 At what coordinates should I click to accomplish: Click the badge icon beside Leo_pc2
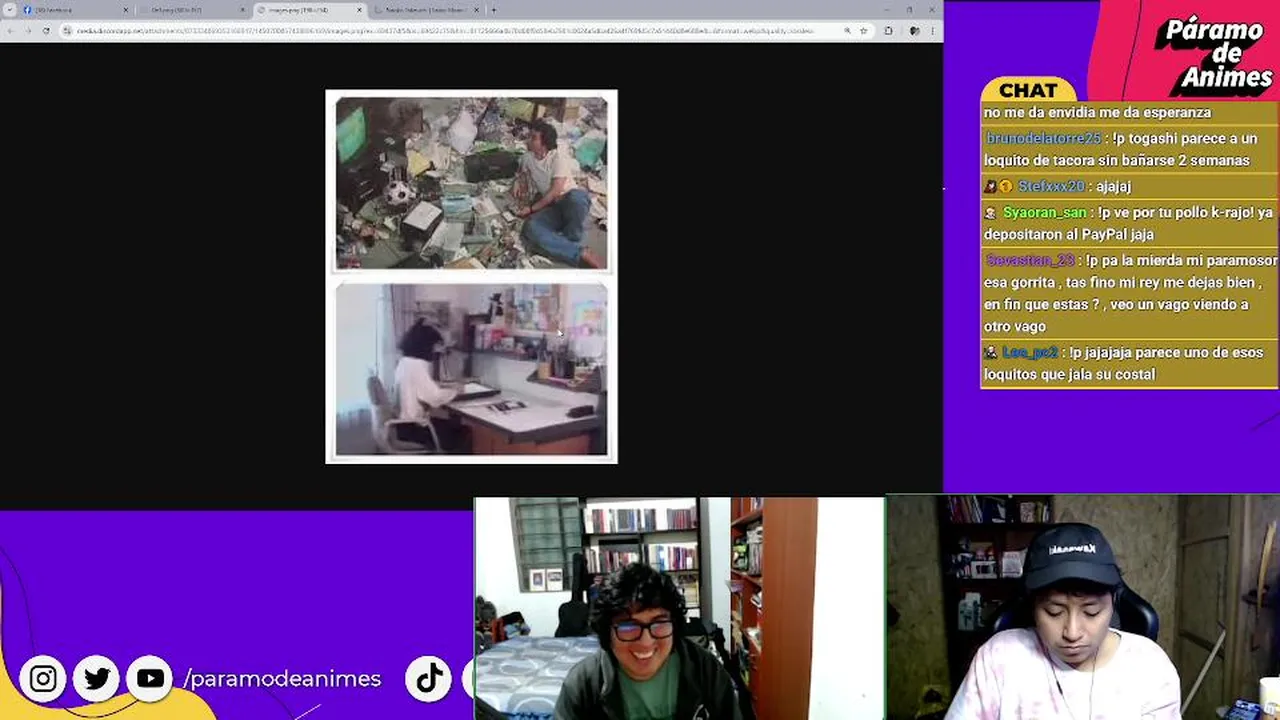pyautogui.click(x=991, y=352)
